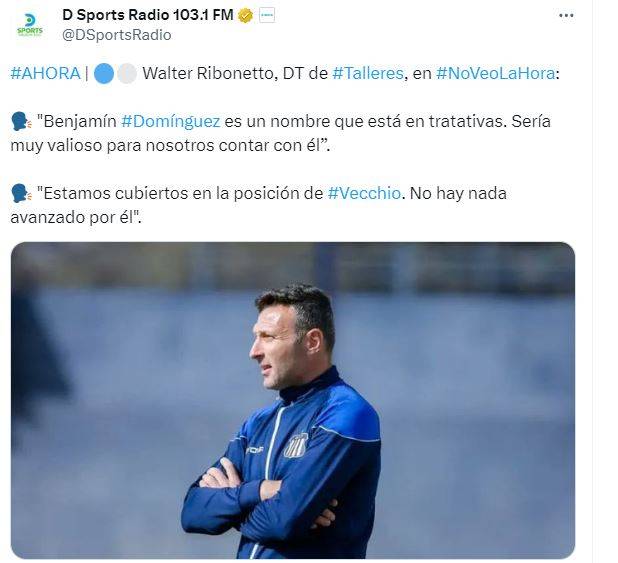This screenshot has height=563, width=618.
Task: Click the speaking head emoji before "Estamos cubiertos"
Action: (x=21, y=194)
